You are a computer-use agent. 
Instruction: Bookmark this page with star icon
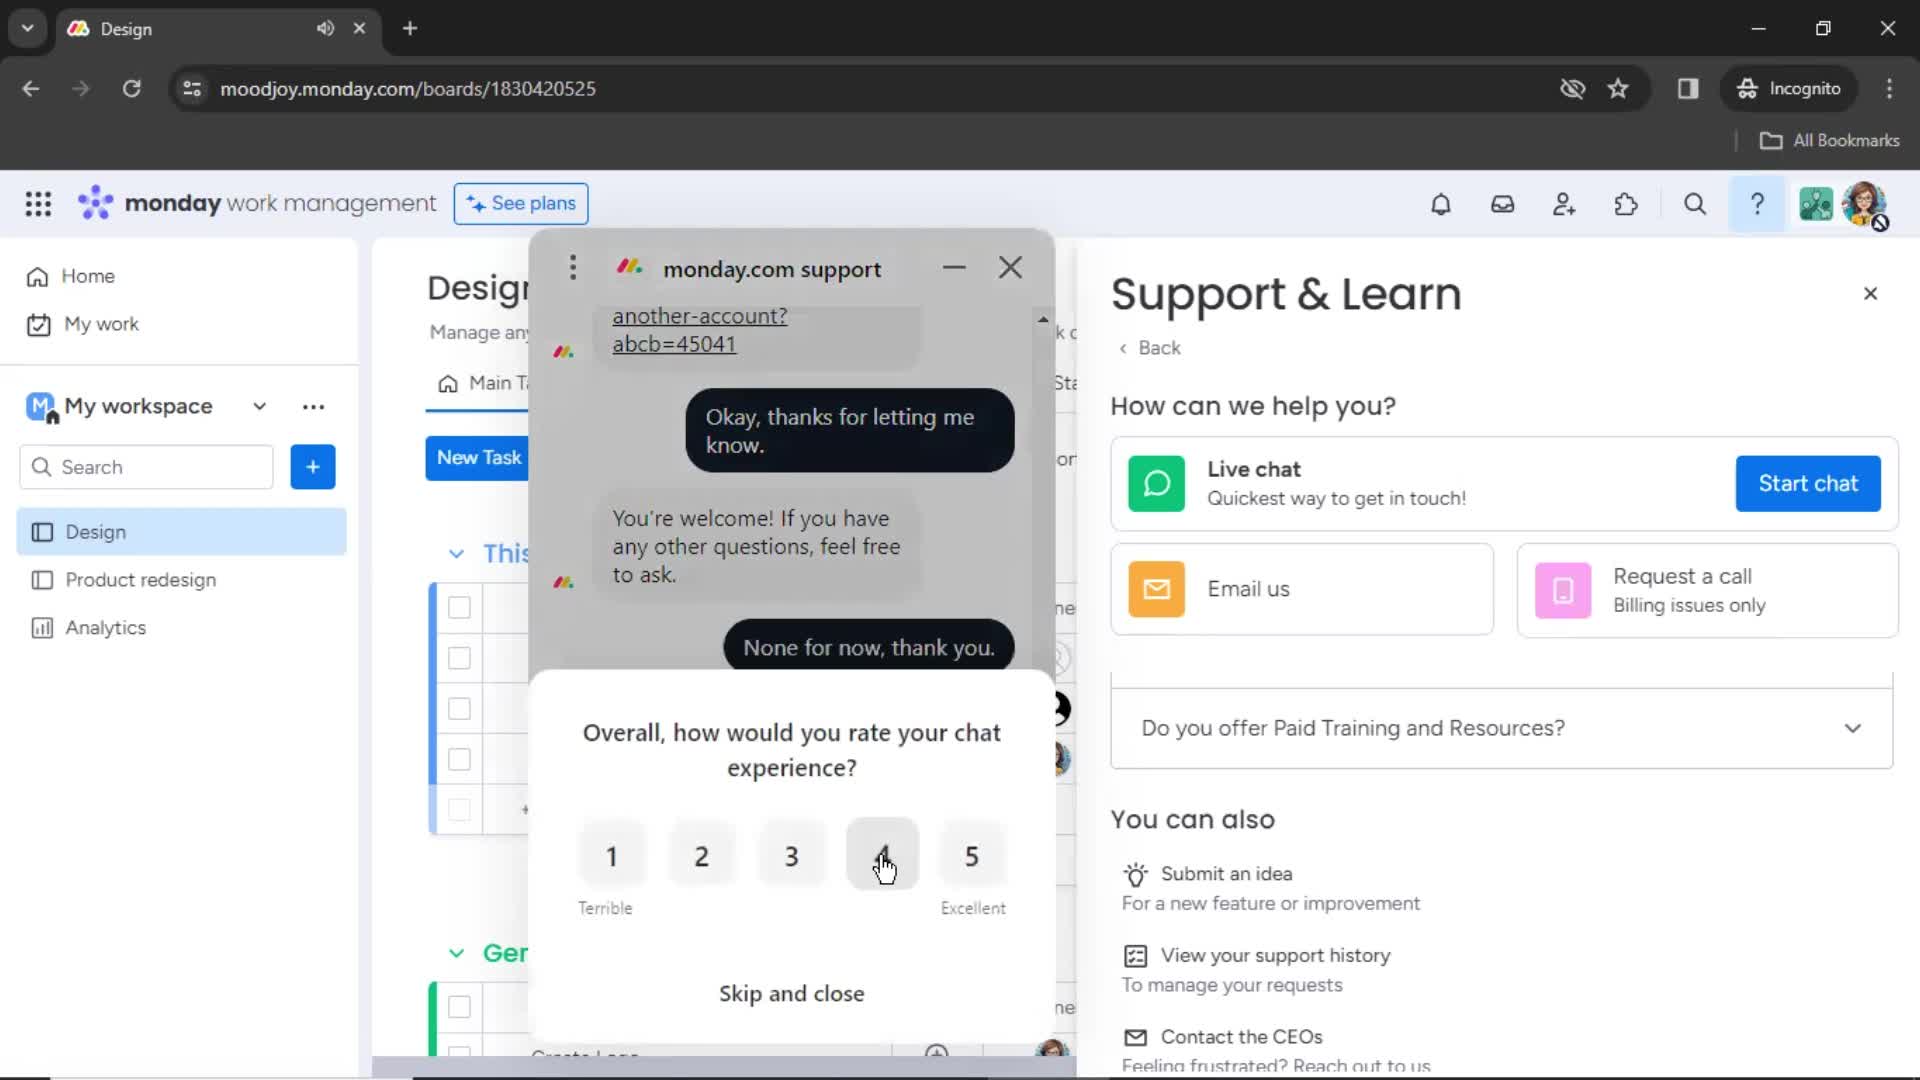coord(1618,88)
